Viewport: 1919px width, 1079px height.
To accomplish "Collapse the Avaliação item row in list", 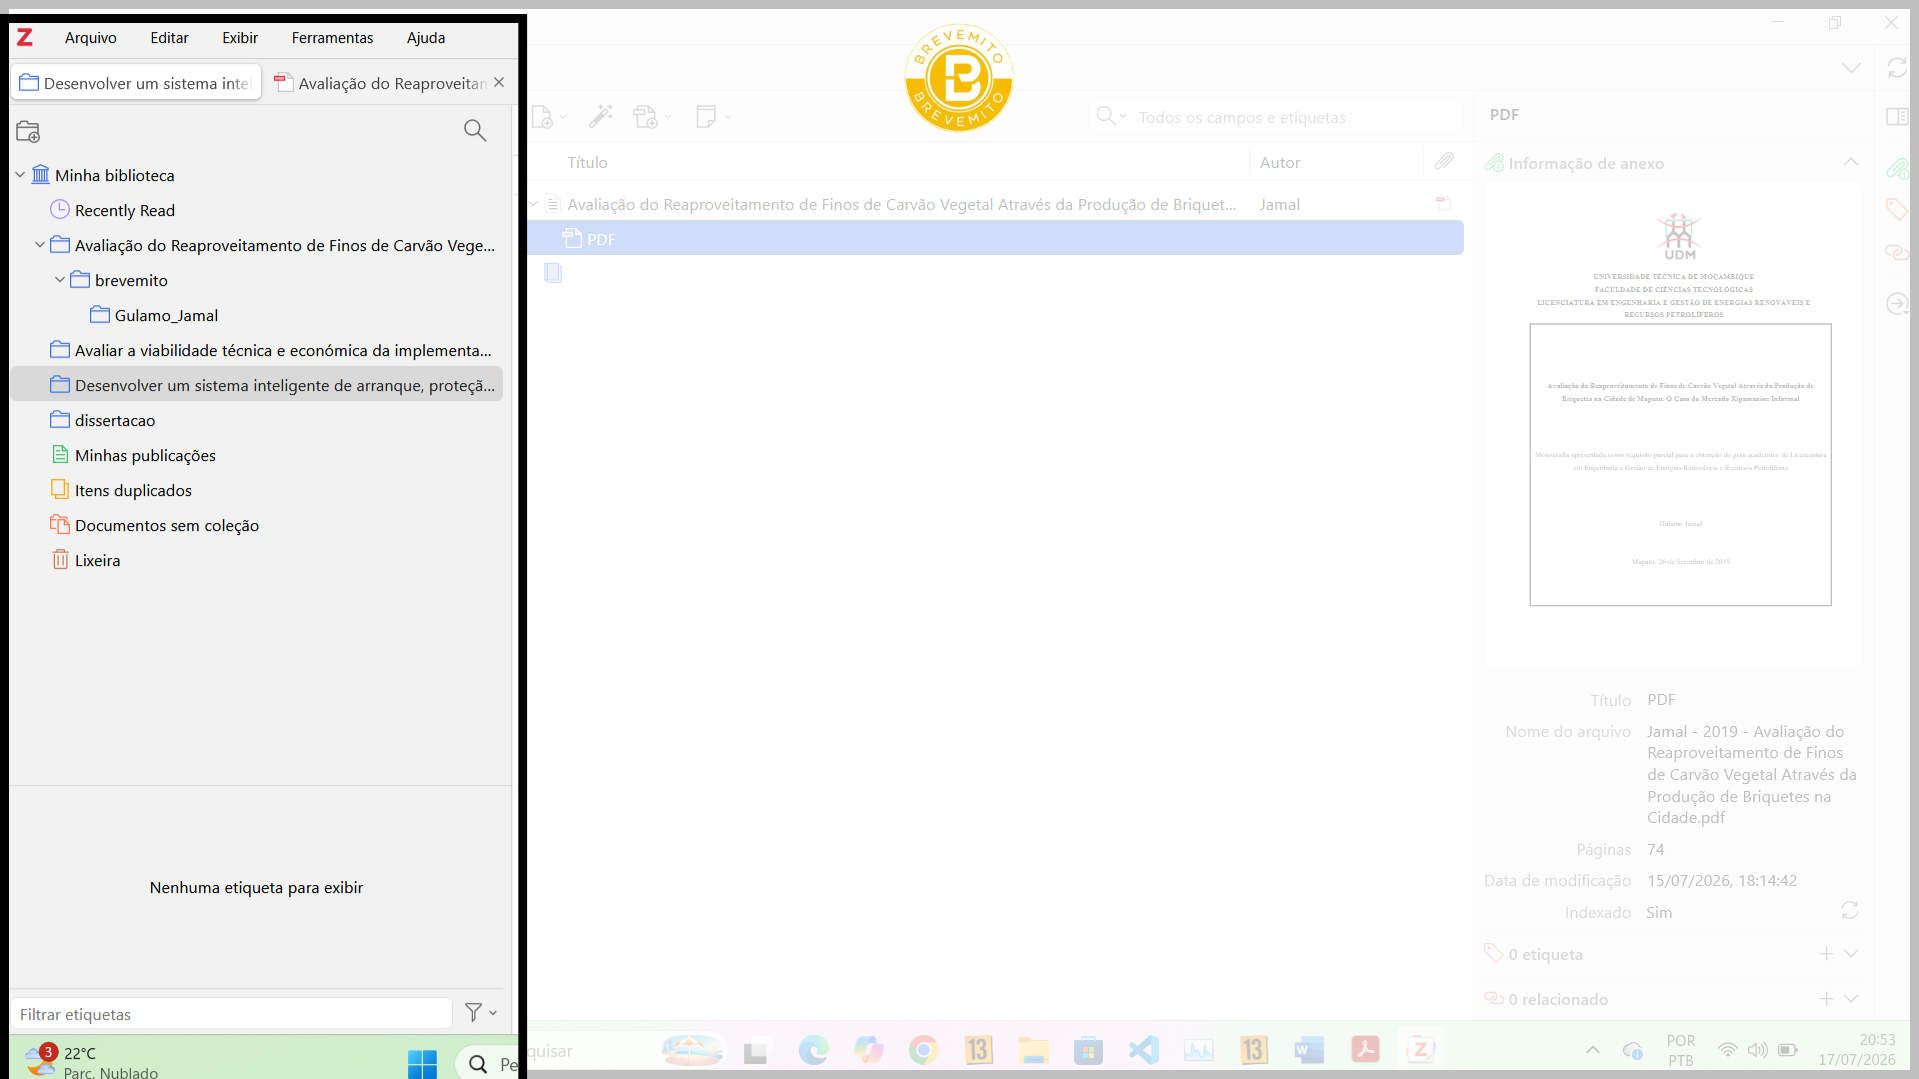I will coord(534,204).
